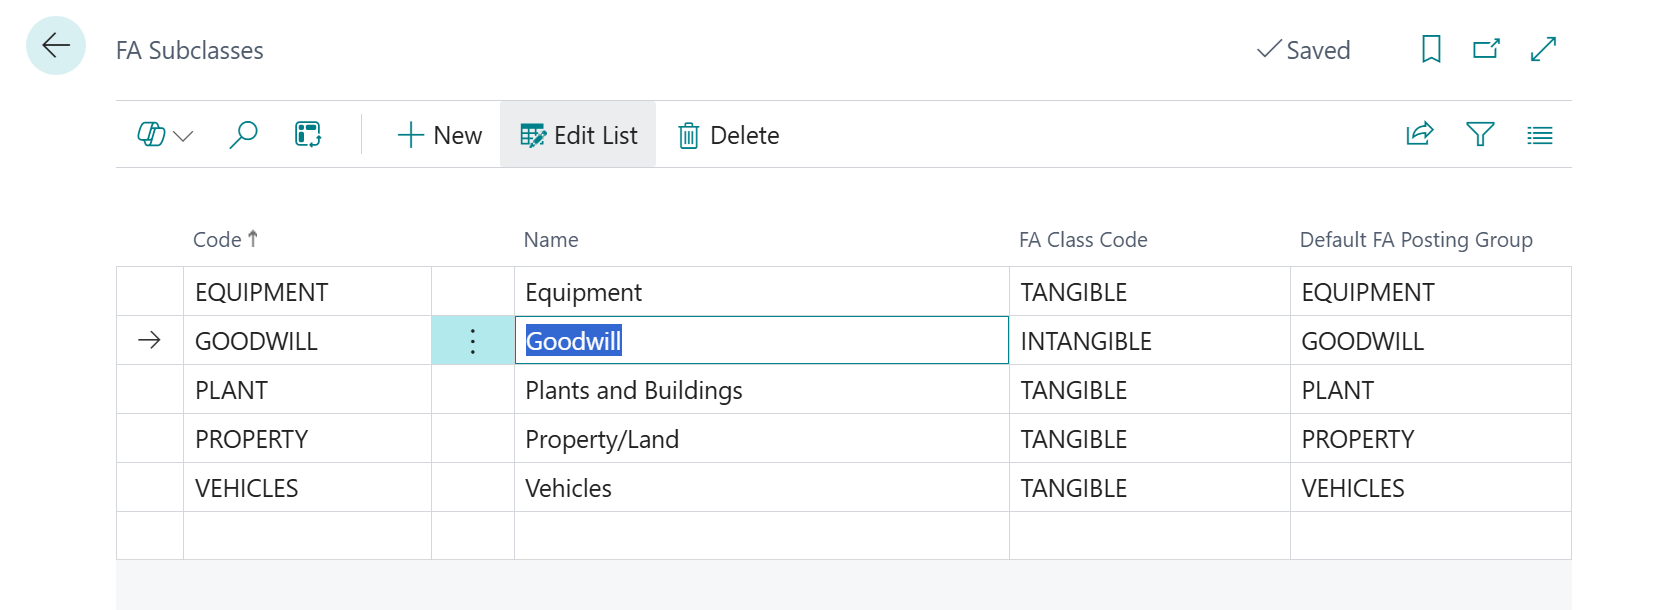The width and height of the screenshot is (1670, 610).
Task: Bookmark this page
Action: point(1431,49)
